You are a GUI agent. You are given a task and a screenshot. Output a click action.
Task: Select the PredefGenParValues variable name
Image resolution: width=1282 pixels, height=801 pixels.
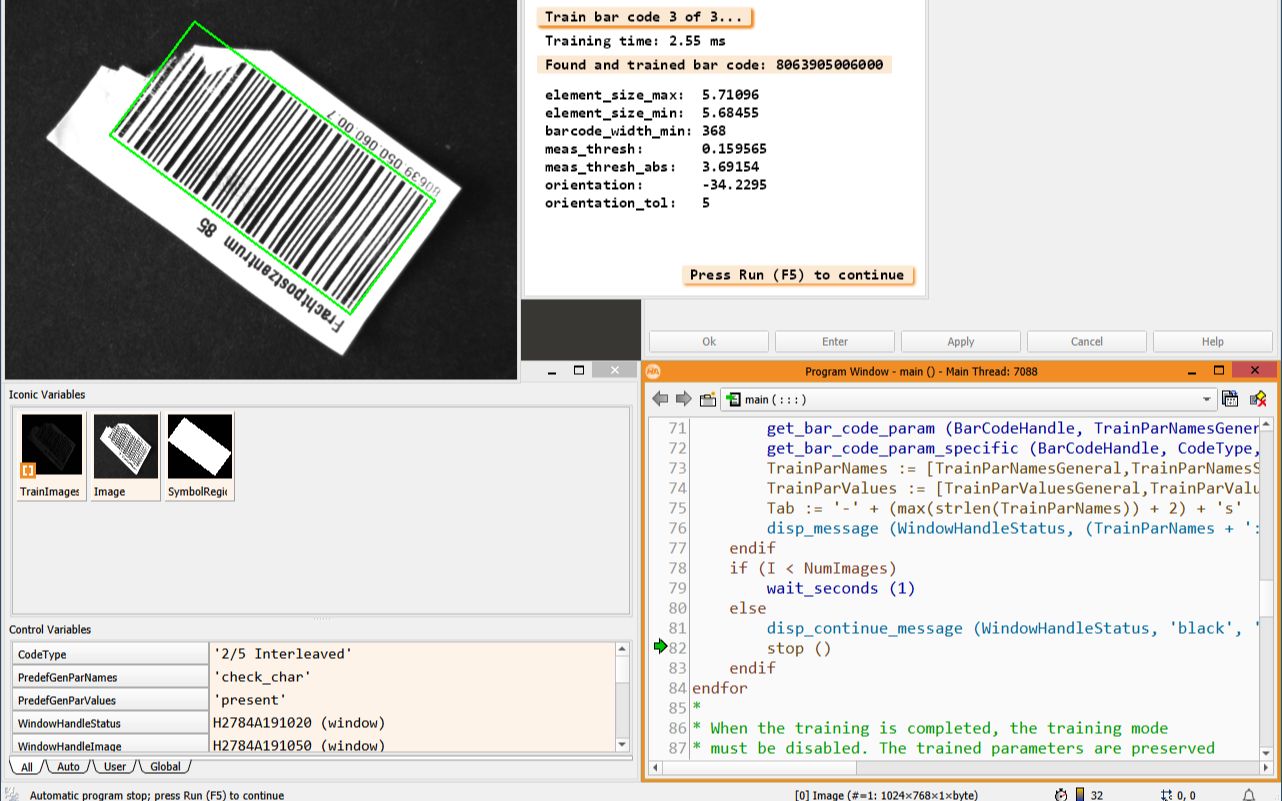[x=110, y=700]
